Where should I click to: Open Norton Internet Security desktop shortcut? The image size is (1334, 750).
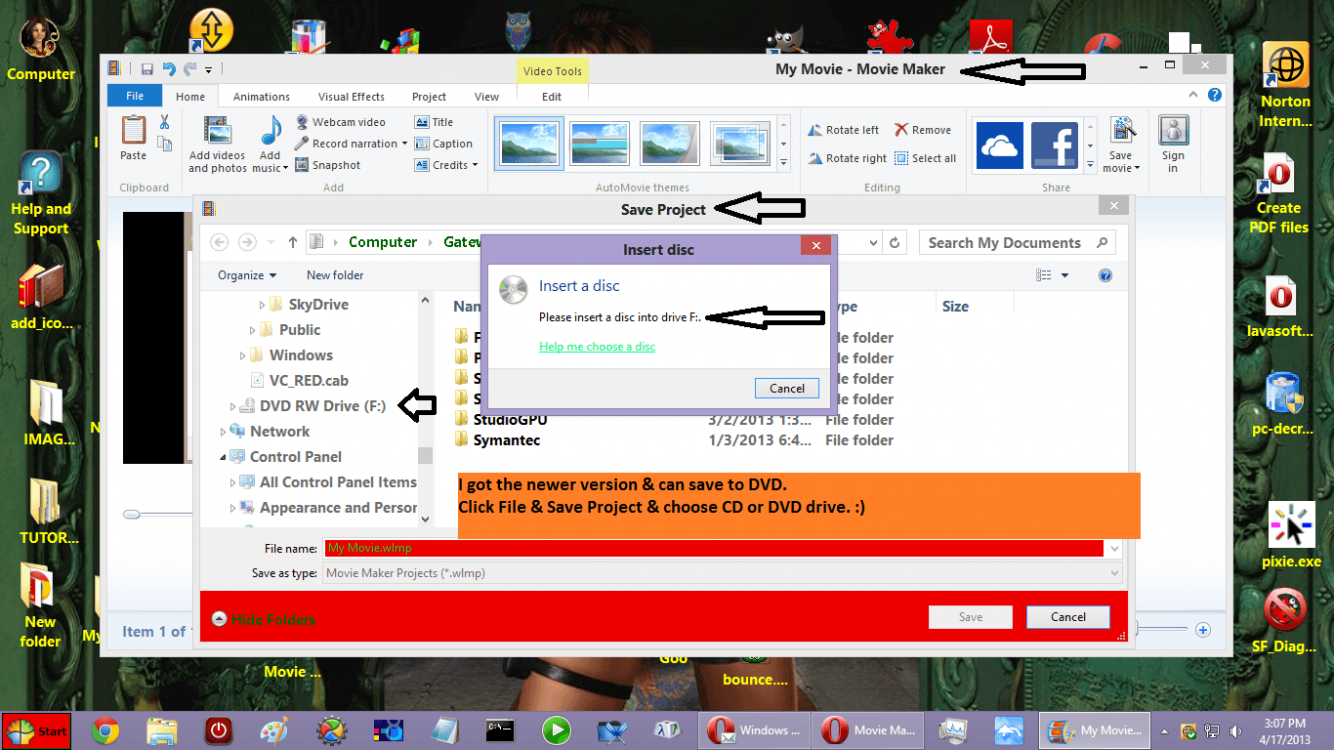click(x=1285, y=86)
